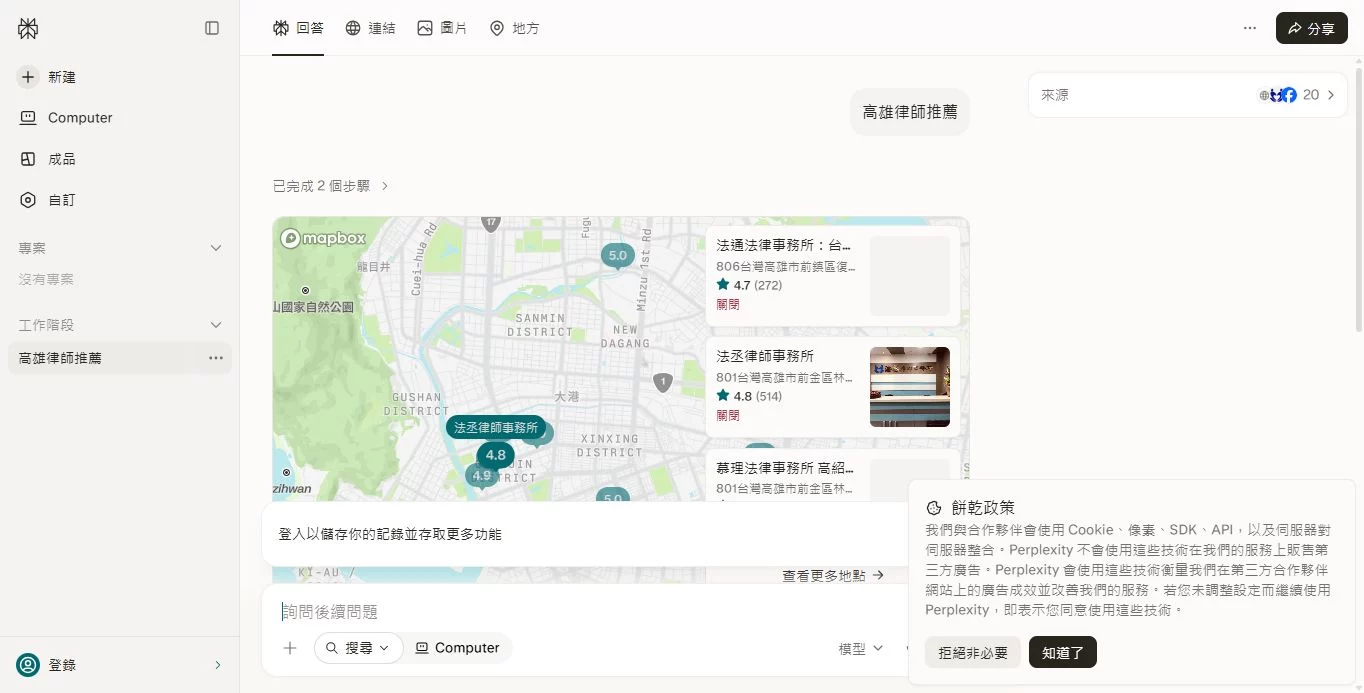Open 來源 sources panel with 20 sources
Screen dimensions: 1364x693
pos(1188,95)
